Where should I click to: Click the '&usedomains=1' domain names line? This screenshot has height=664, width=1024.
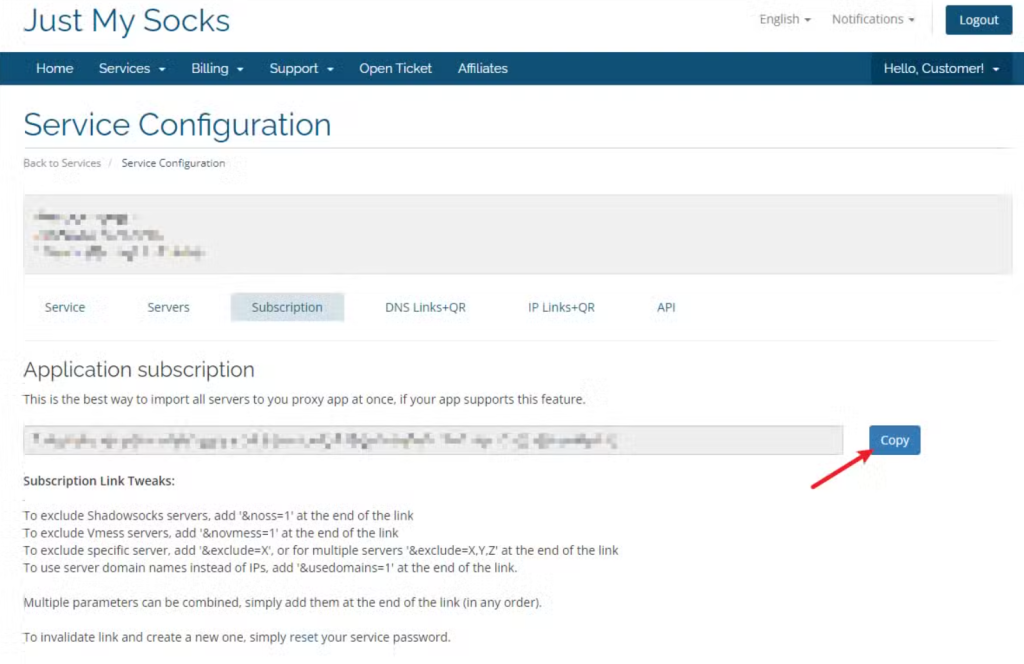click(270, 568)
